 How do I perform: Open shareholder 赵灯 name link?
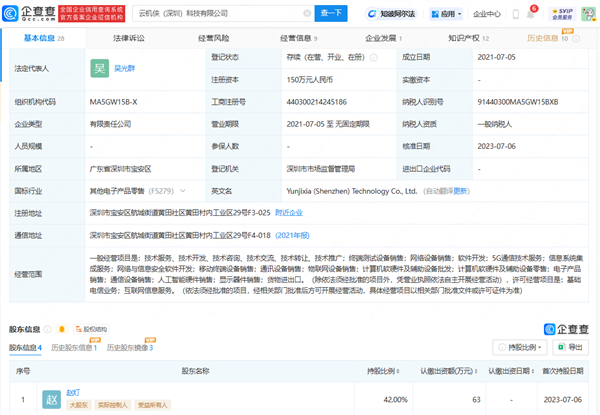point(73,392)
